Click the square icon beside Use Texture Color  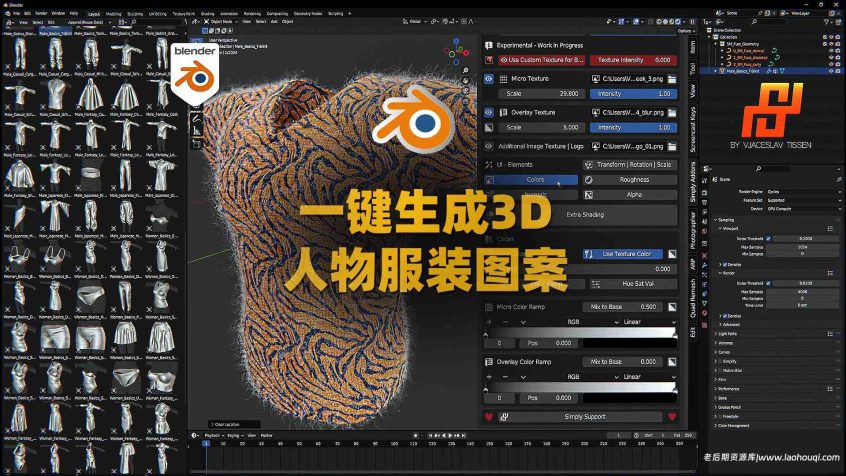pos(672,254)
